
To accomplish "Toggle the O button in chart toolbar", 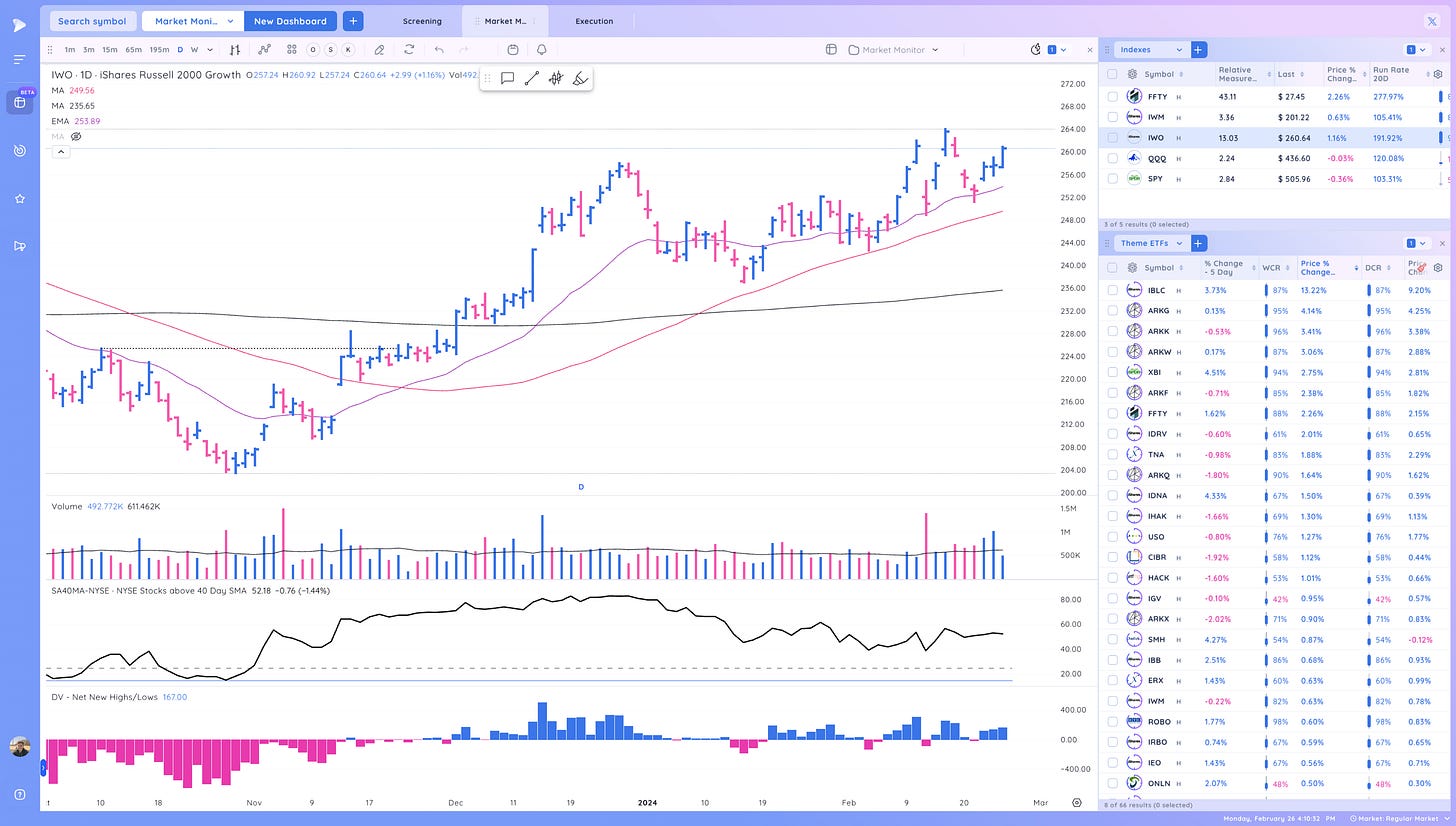I will point(313,49).
